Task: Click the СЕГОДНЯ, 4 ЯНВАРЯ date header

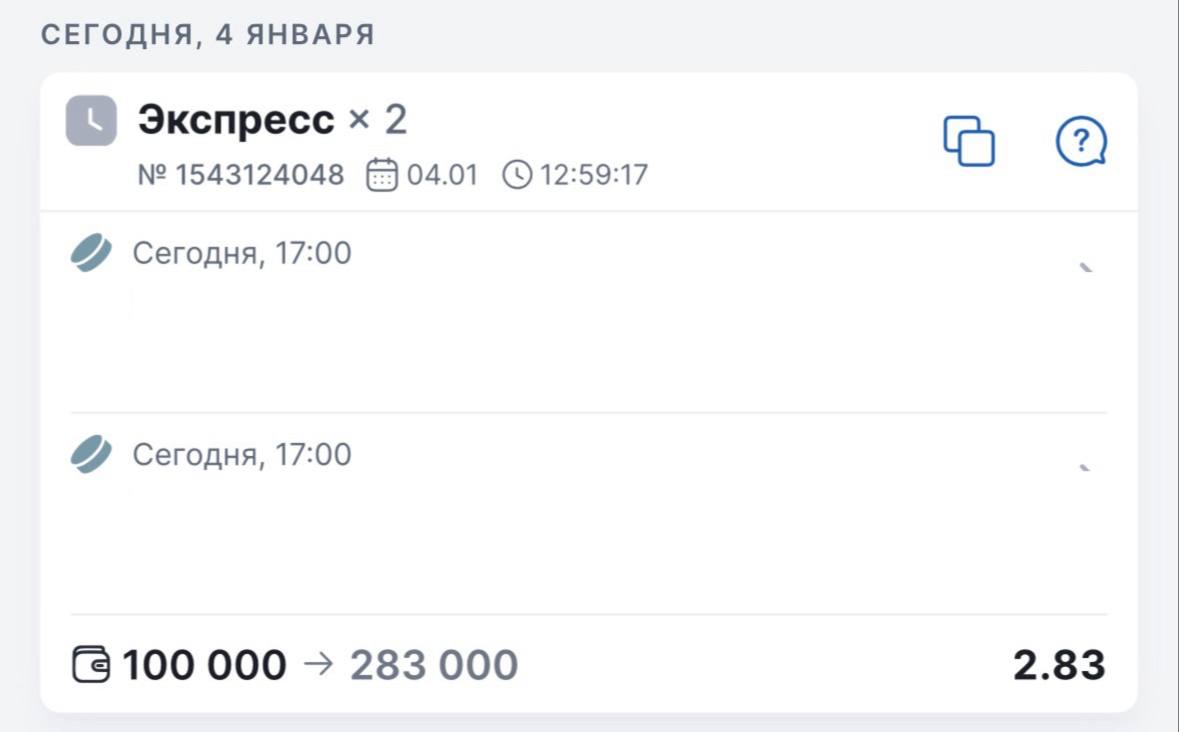Action: coord(208,35)
